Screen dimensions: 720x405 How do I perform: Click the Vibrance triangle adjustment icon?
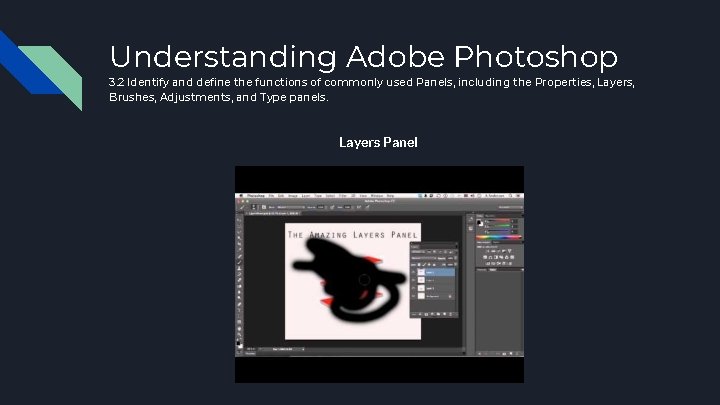pyautogui.click(x=510, y=251)
